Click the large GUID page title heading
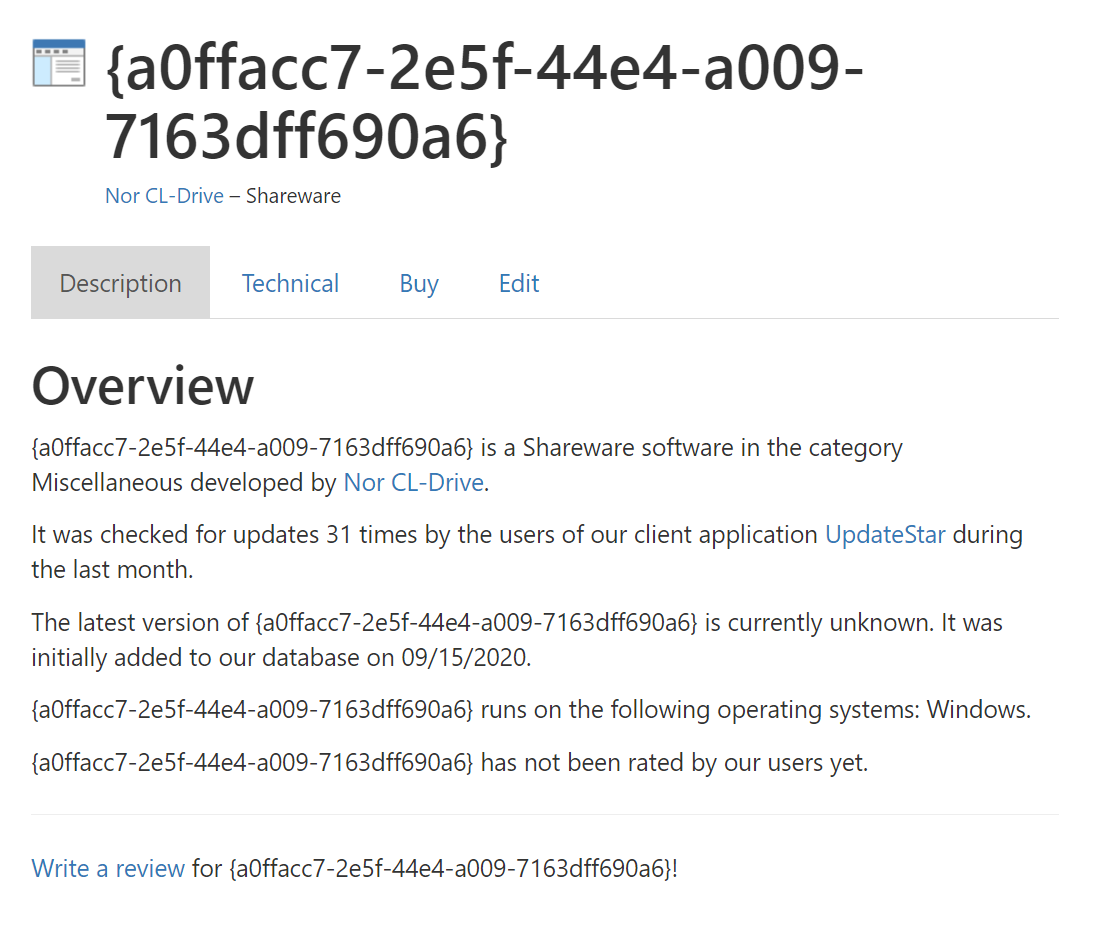The width and height of the screenshot is (1100, 940). pos(484,101)
